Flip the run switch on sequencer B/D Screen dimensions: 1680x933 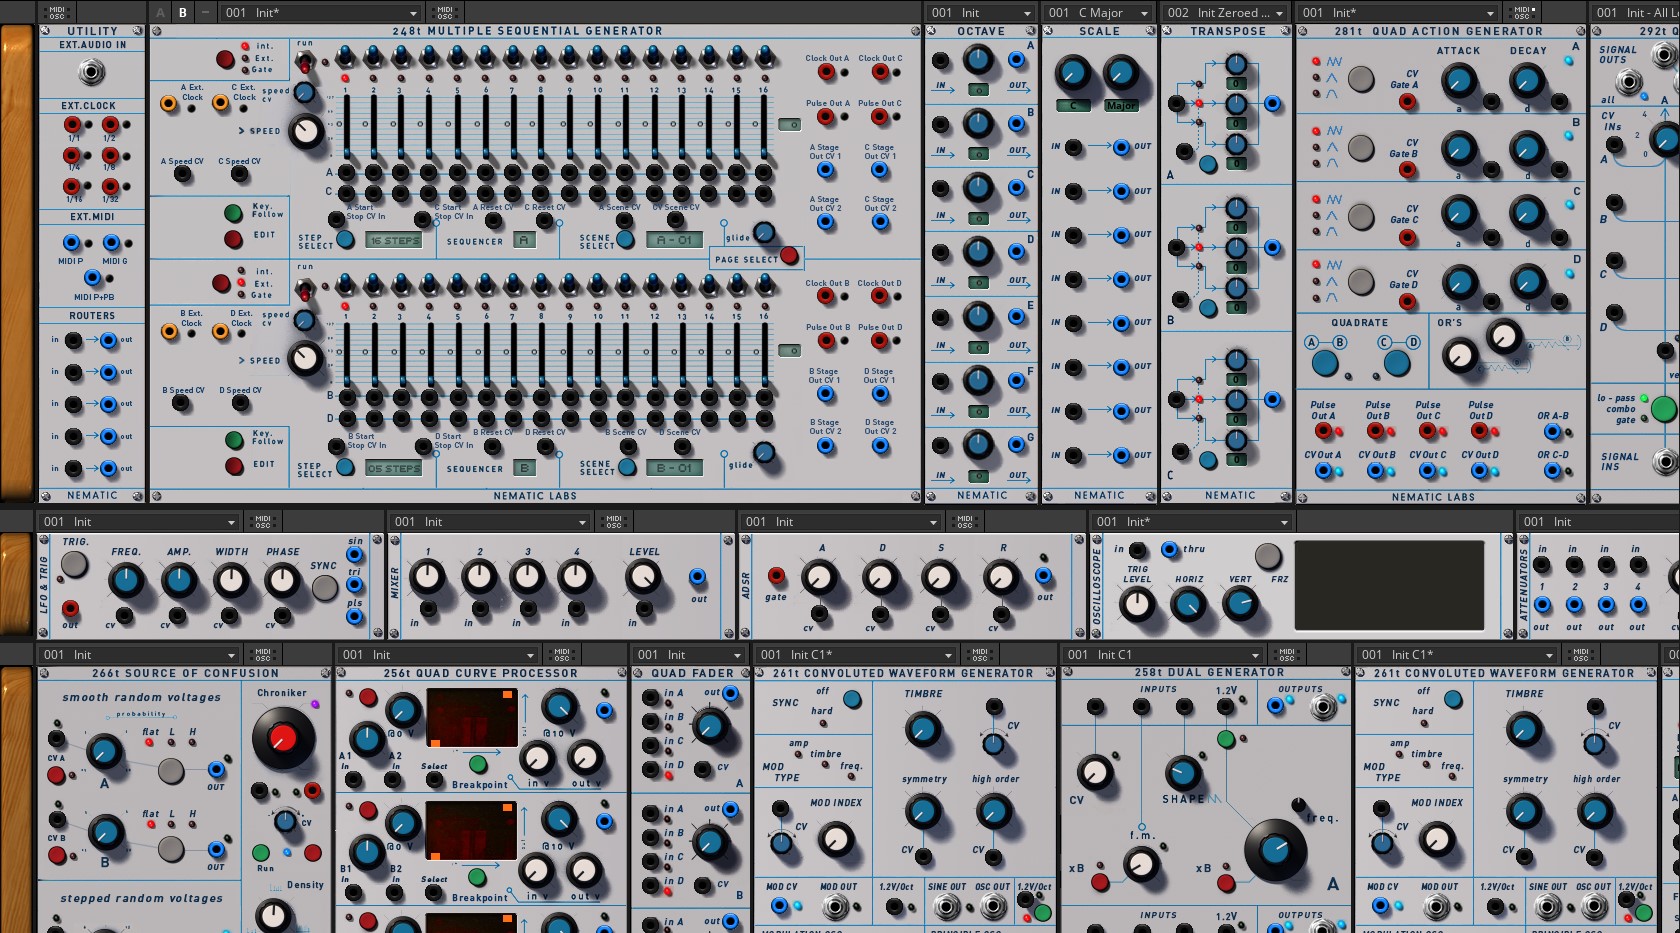304,289
